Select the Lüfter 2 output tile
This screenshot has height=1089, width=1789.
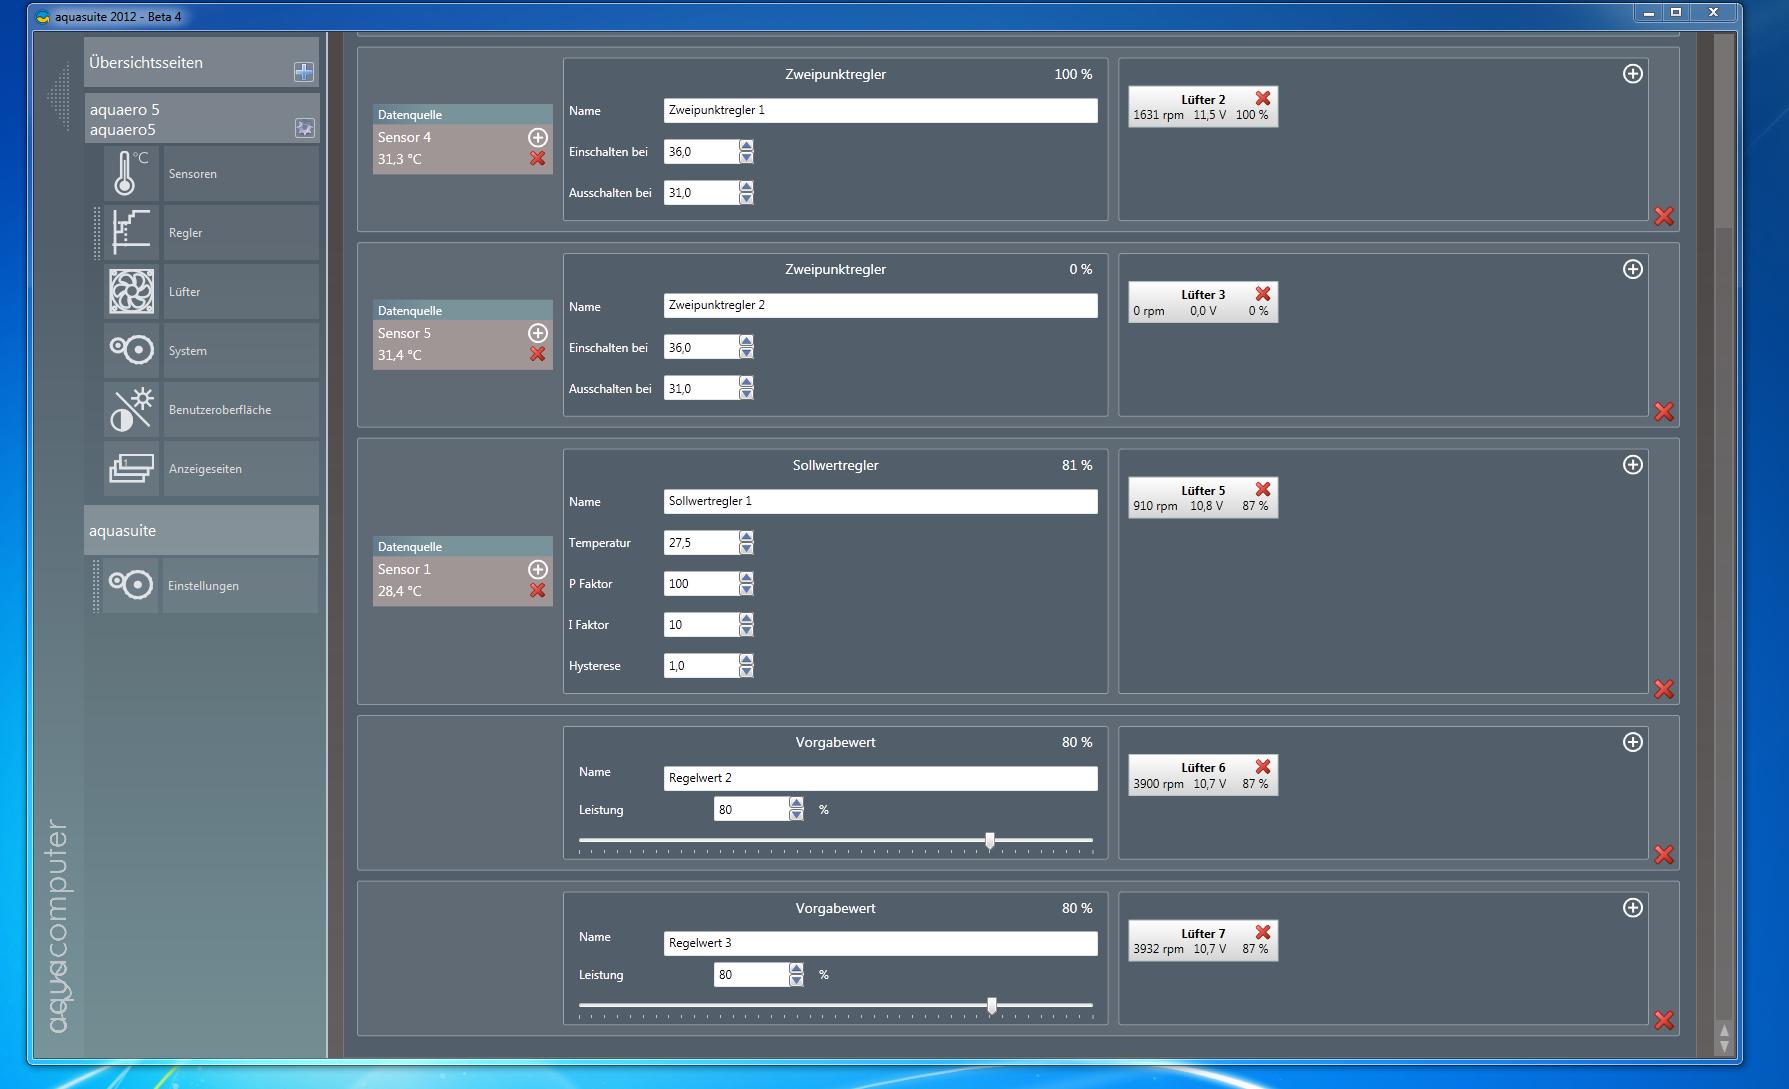tap(1203, 106)
